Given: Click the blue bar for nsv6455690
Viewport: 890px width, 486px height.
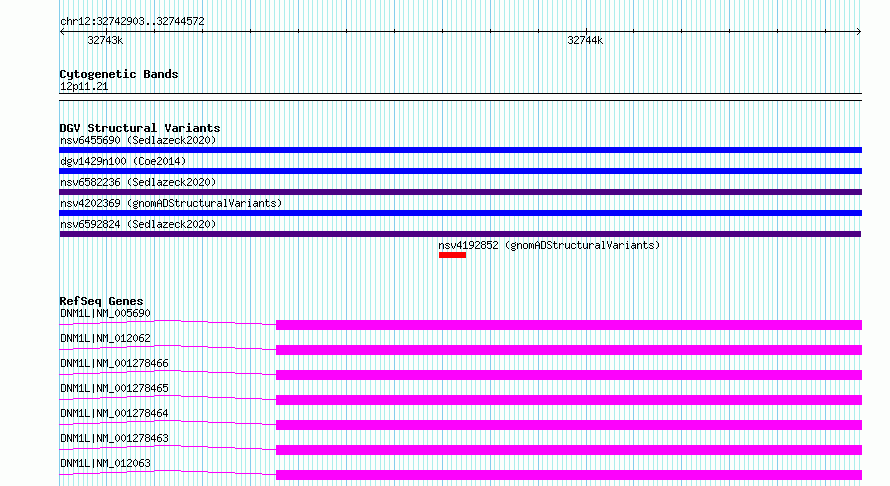Looking at the screenshot, I should [x=460, y=150].
